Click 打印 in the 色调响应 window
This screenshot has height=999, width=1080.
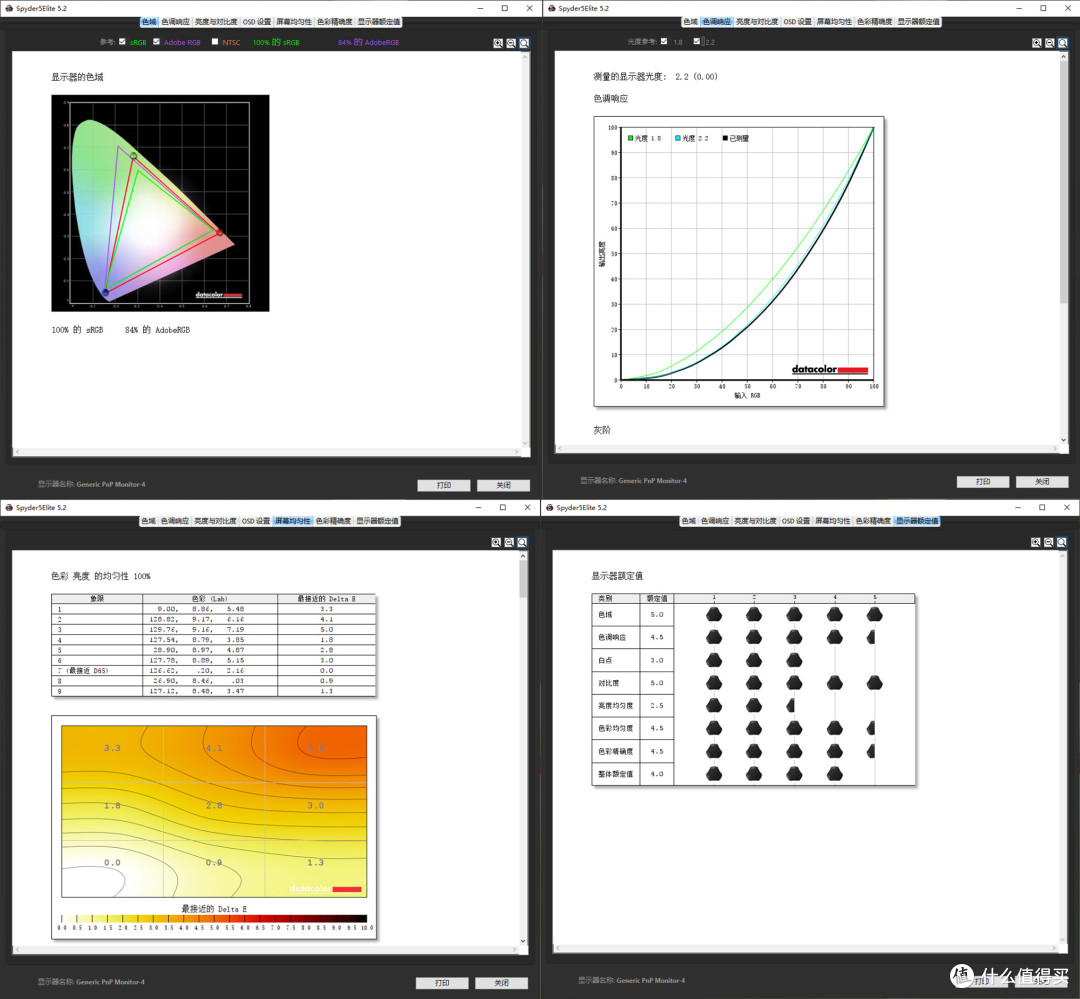[x=983, y=482]
